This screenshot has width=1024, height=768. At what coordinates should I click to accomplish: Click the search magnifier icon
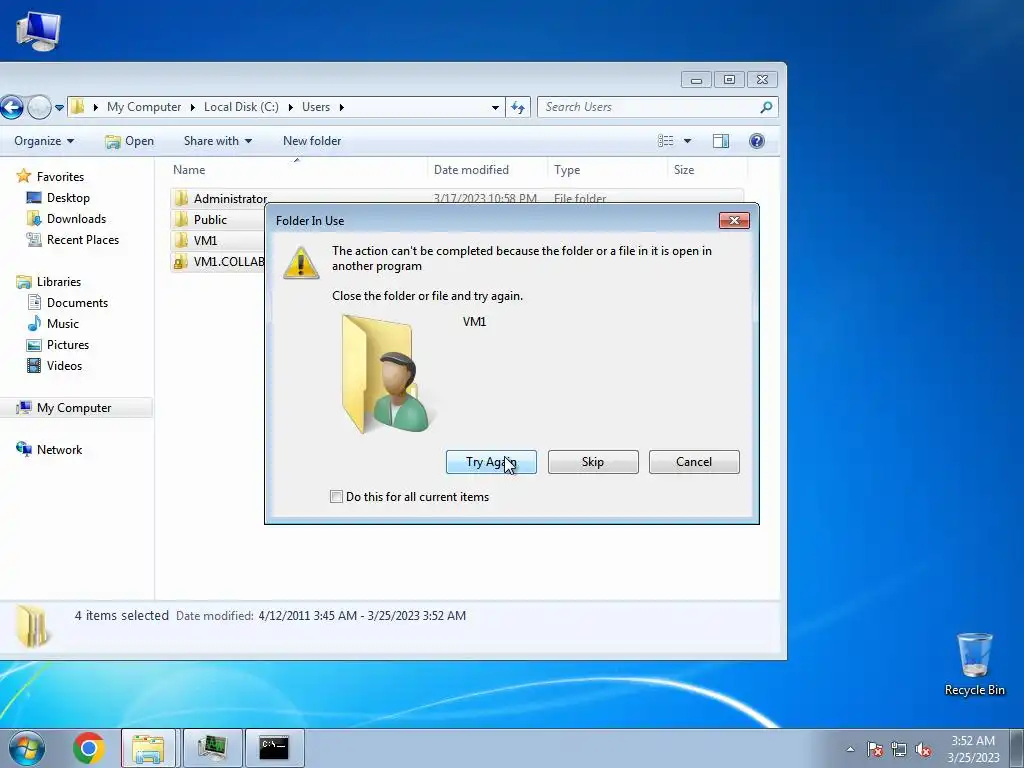coord(766,107)
